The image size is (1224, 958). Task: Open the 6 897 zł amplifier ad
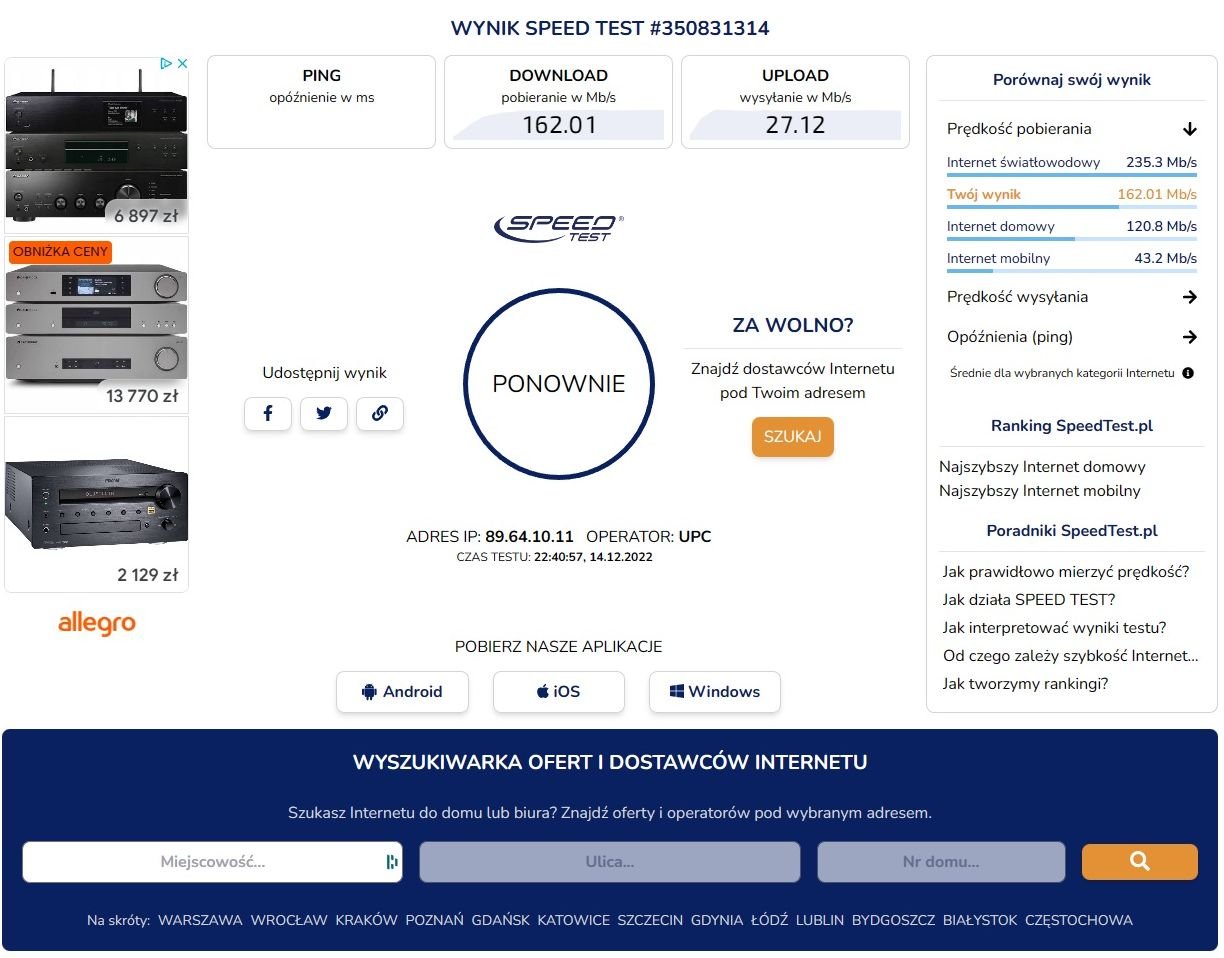pyautogui.click(x=97, y=145)
